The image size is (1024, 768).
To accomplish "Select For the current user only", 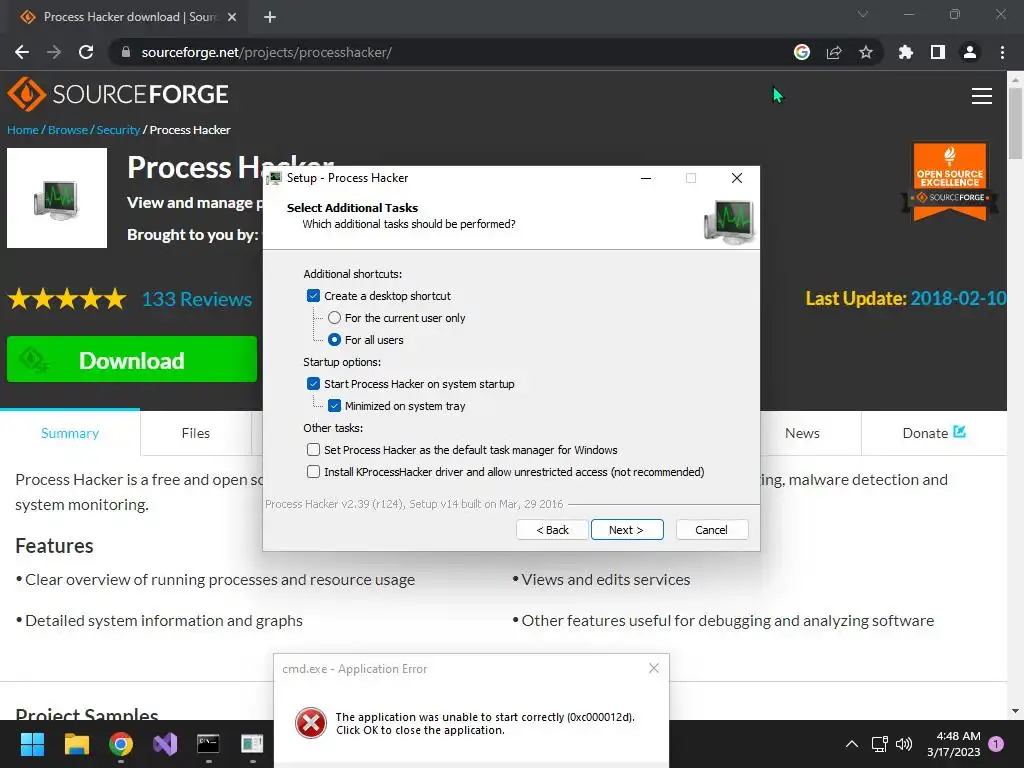I will pyautogui.click(x=334, y=318).
